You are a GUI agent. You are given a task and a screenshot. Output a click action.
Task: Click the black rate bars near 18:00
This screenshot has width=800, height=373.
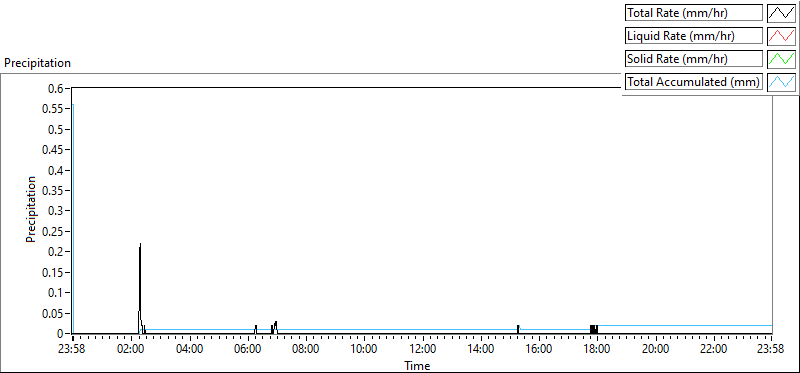click(594, 329)
